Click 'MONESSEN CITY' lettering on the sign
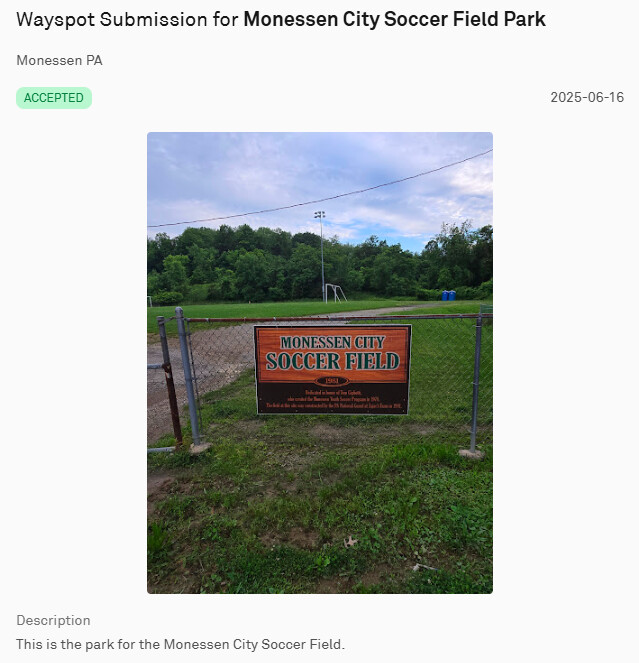Image resolution: width=639 pixels, height=663 pixels. [332, 342]
